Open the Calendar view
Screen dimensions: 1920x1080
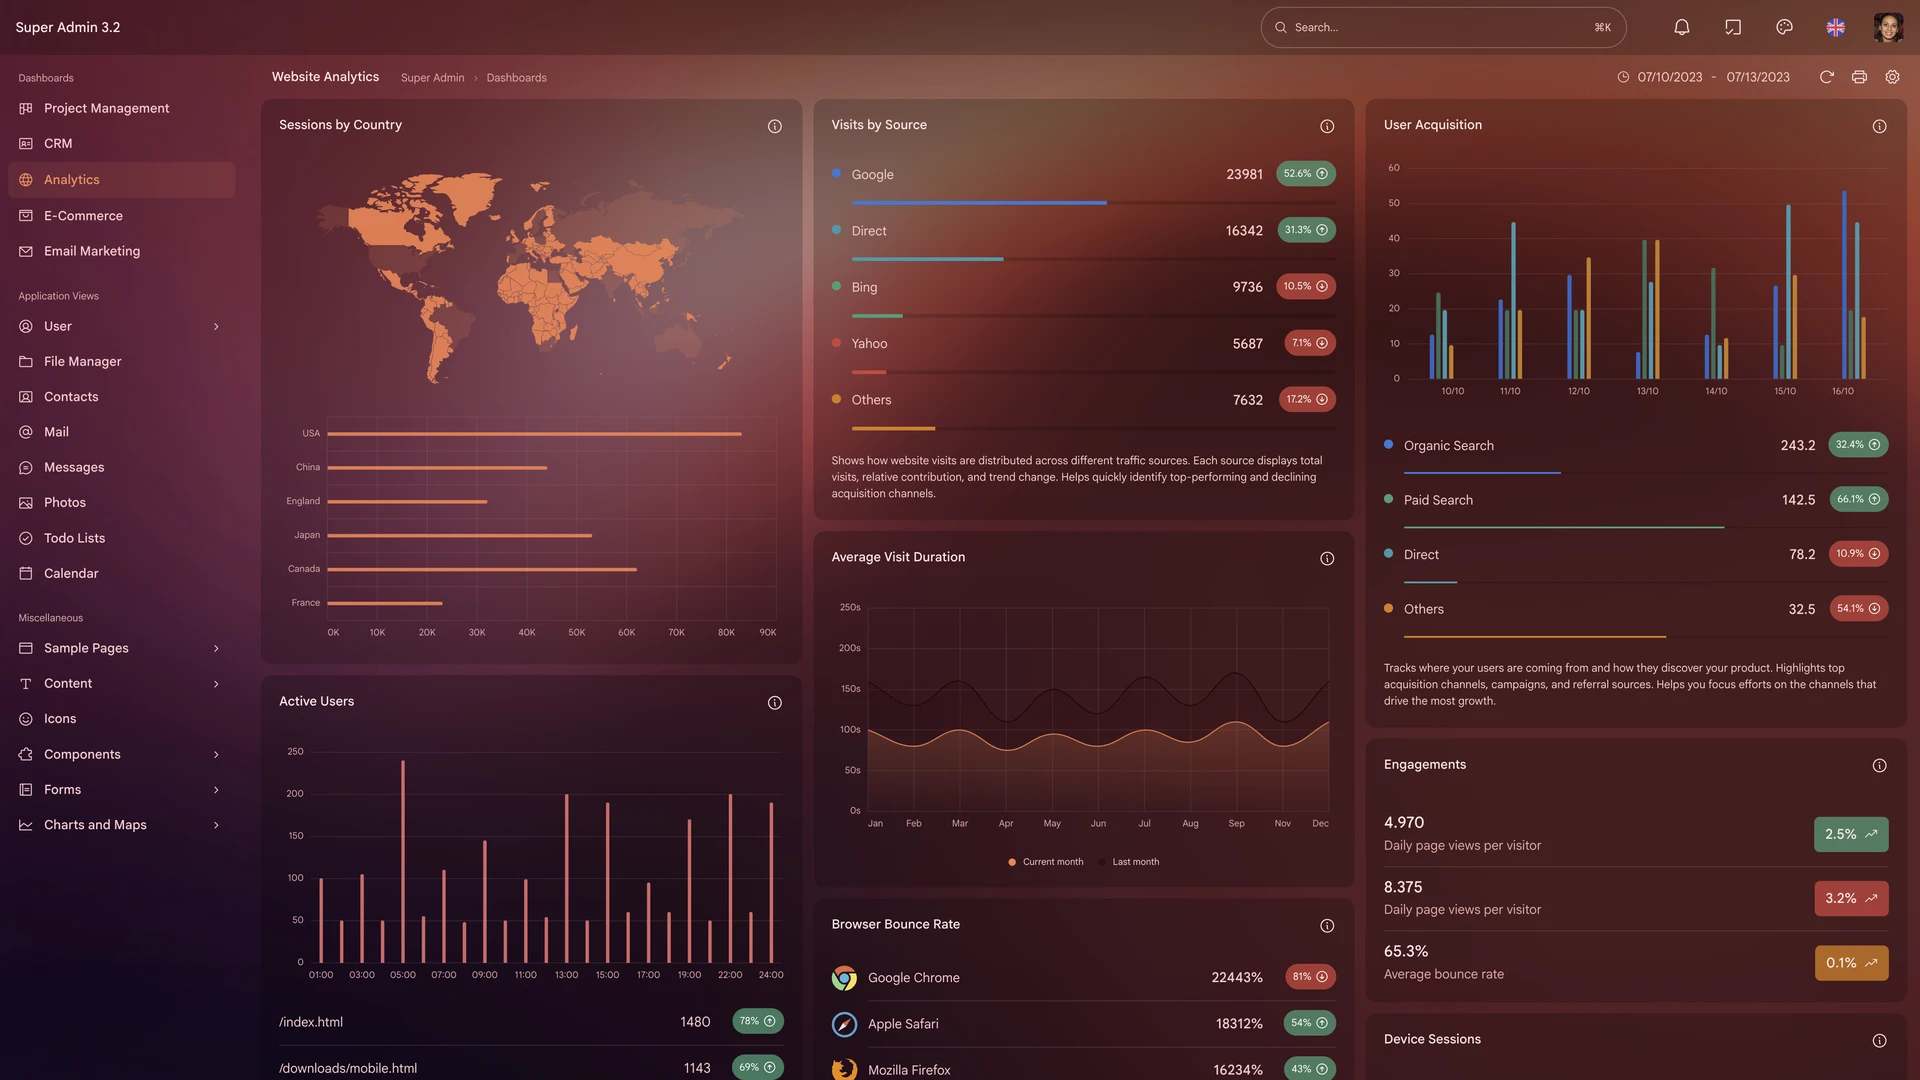pos(121,573)
